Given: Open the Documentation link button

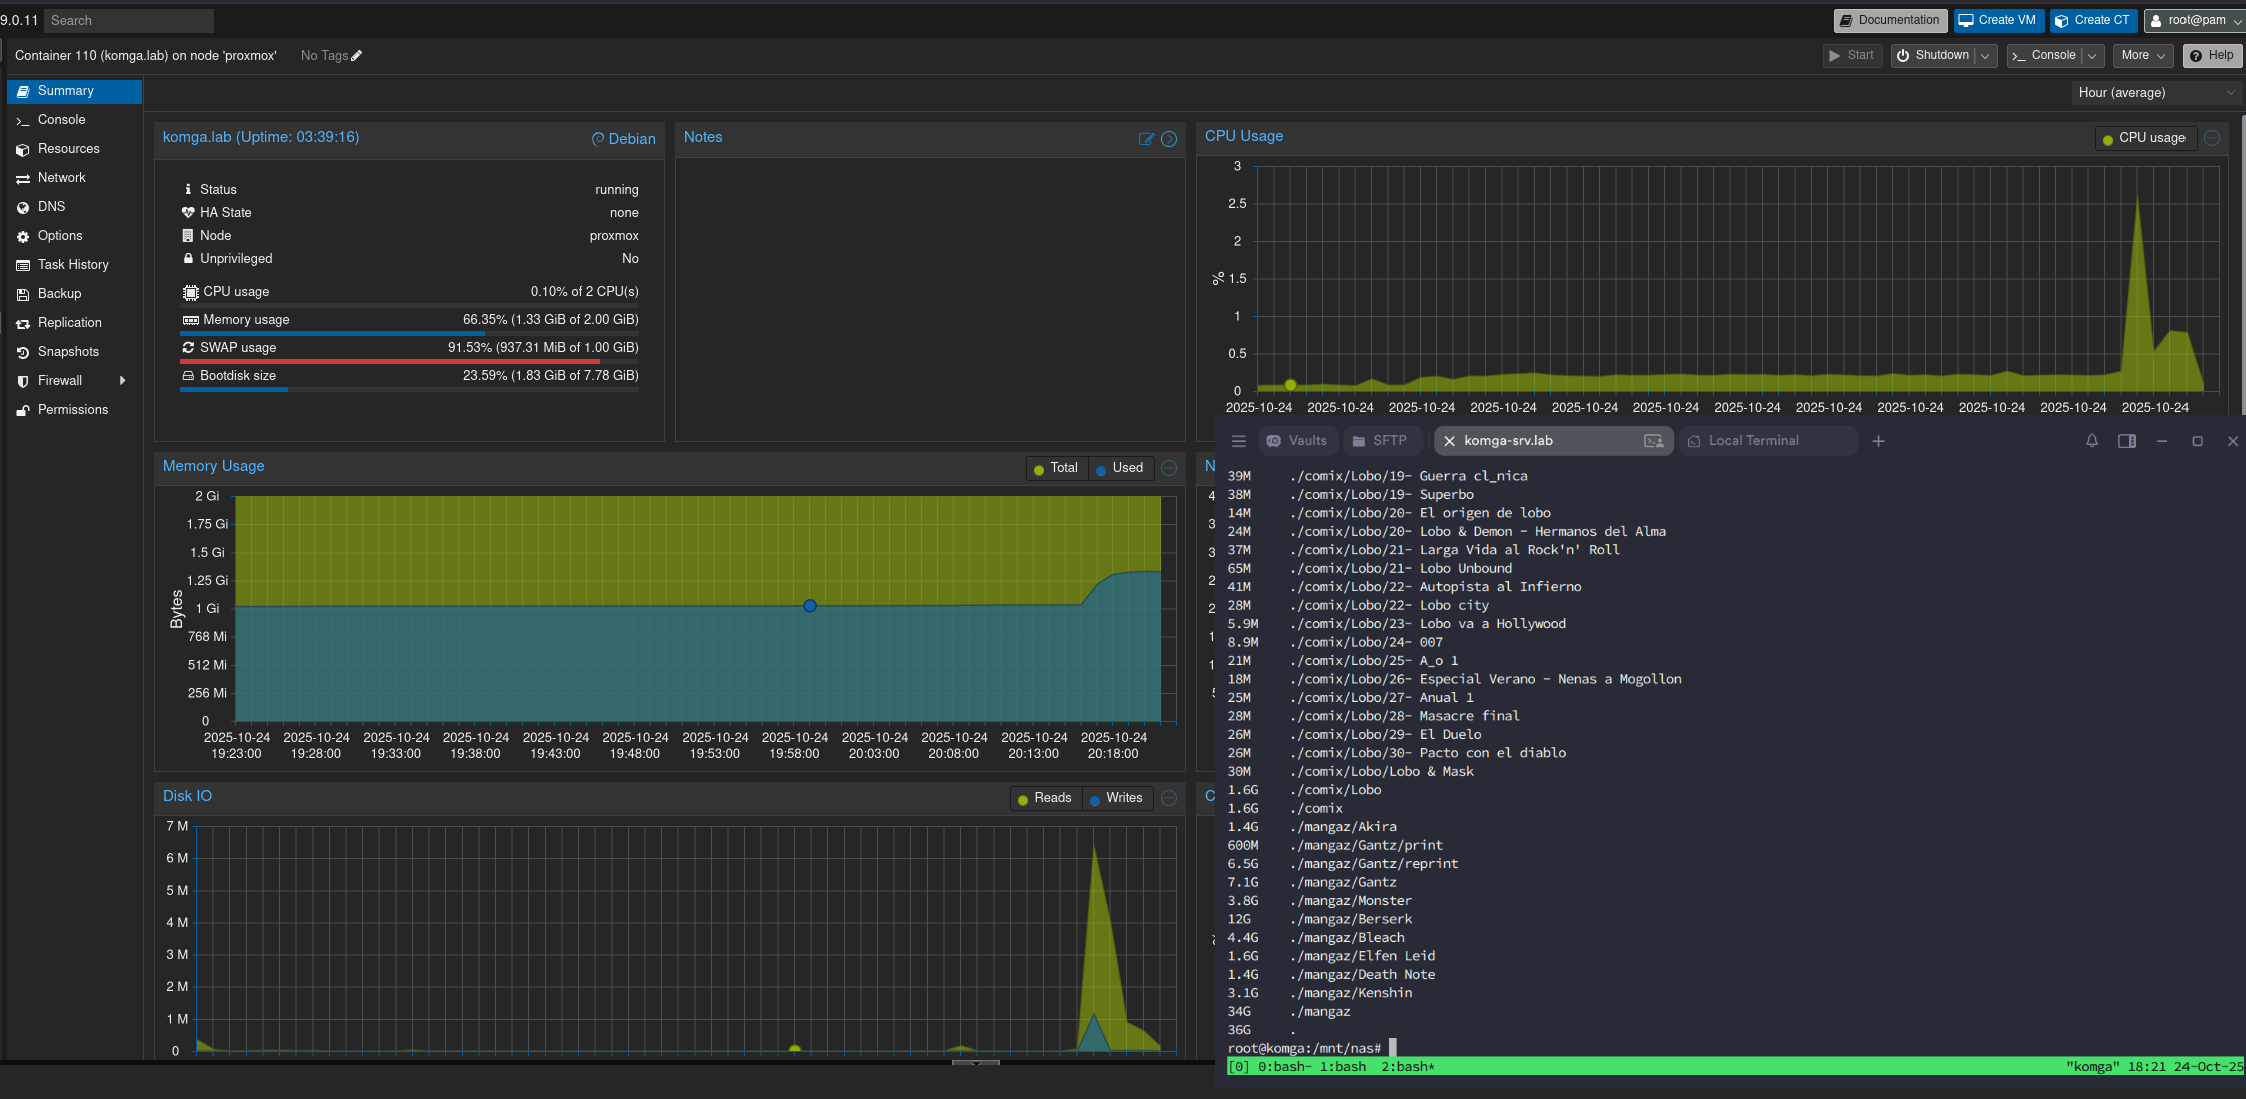Looking at the screenshot, I should tap(1889, 20).
